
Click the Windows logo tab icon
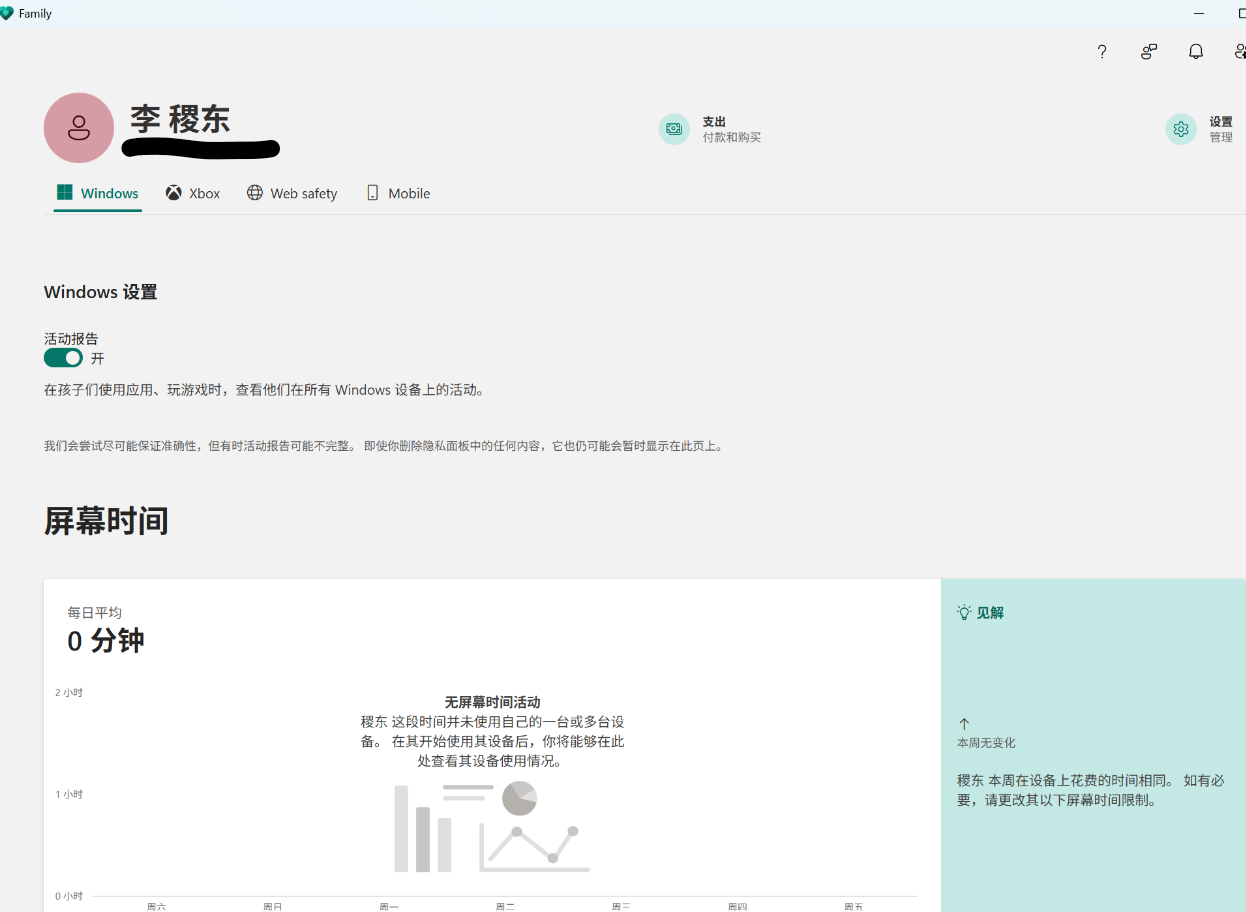coord(65,193)
